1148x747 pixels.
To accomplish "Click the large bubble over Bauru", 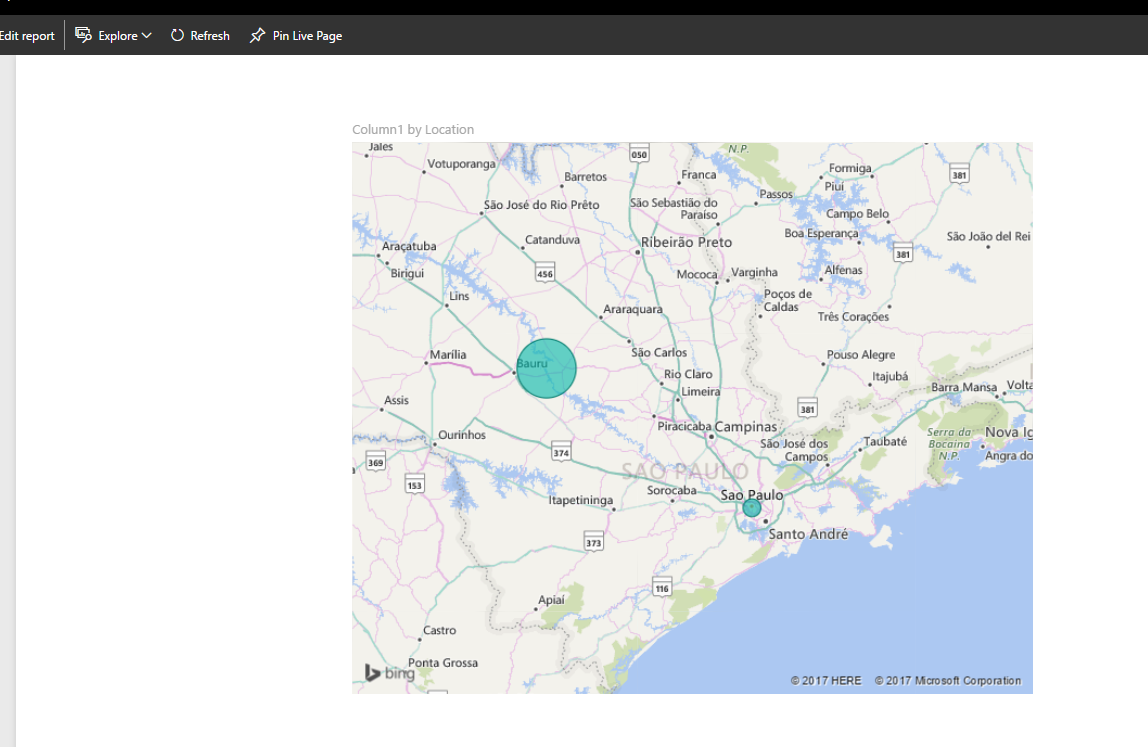I will 546,368.
